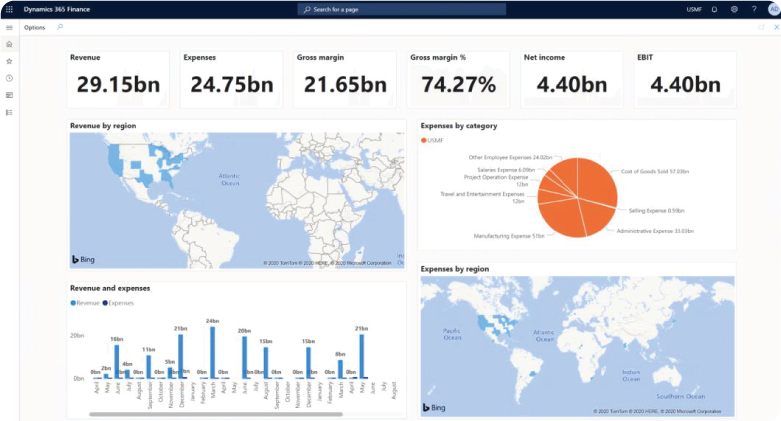Expand the hamburger navigation pane
781x421 pixels.
pyautogui.click(x=9, y=27)
